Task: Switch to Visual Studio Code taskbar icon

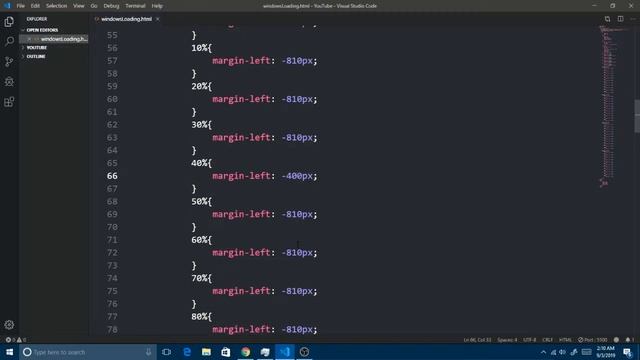Action: click(x=284, y=352)
